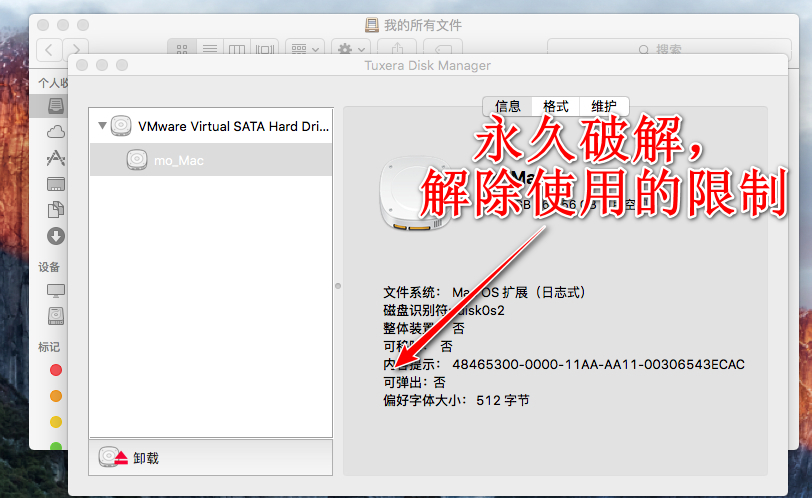Switch to the 格式 tab

(556, 106)
